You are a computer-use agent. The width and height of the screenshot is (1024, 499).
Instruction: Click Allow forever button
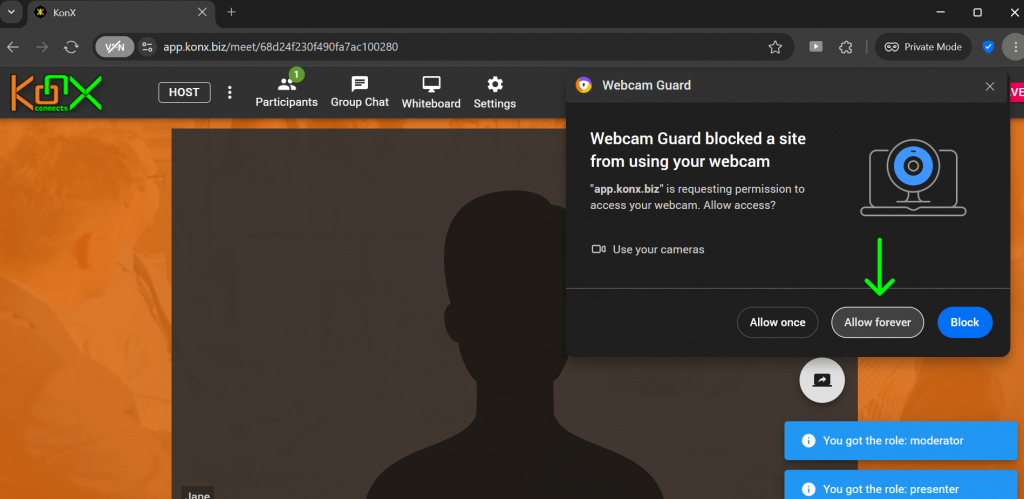pyautogui.click(x=877, y=322)
